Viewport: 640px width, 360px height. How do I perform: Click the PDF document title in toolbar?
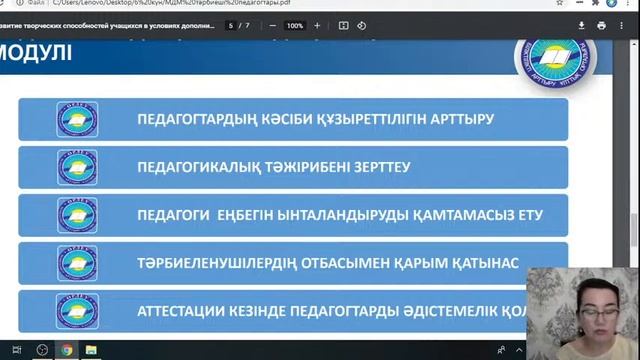click(x=107, y=26)
